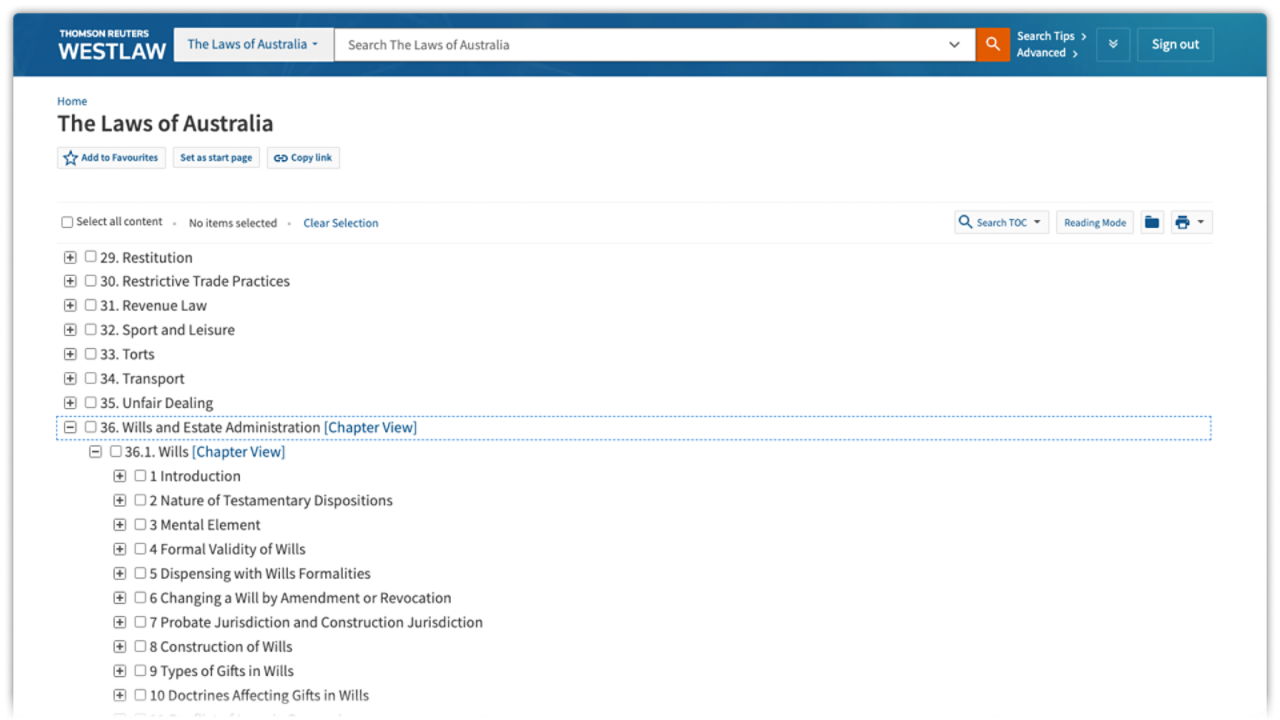Open The Laws of Australia dropdown

[x=253, y=44]
